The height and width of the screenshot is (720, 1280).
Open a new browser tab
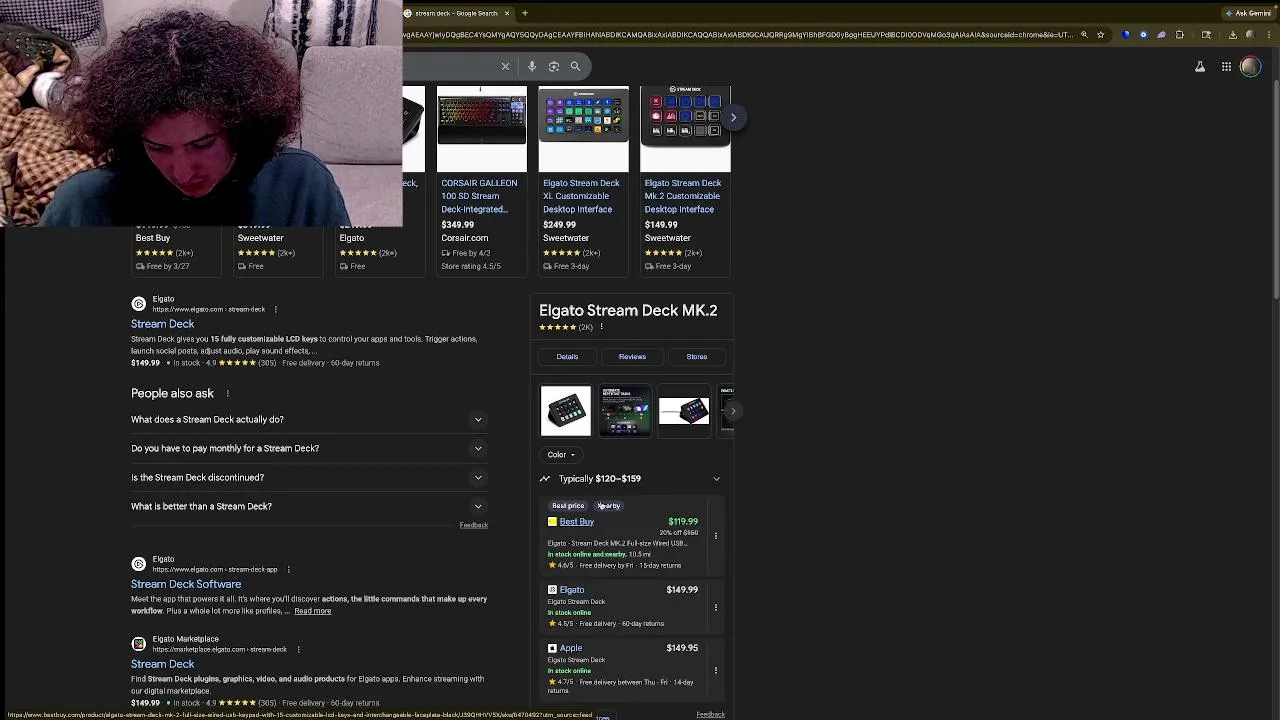524,13
